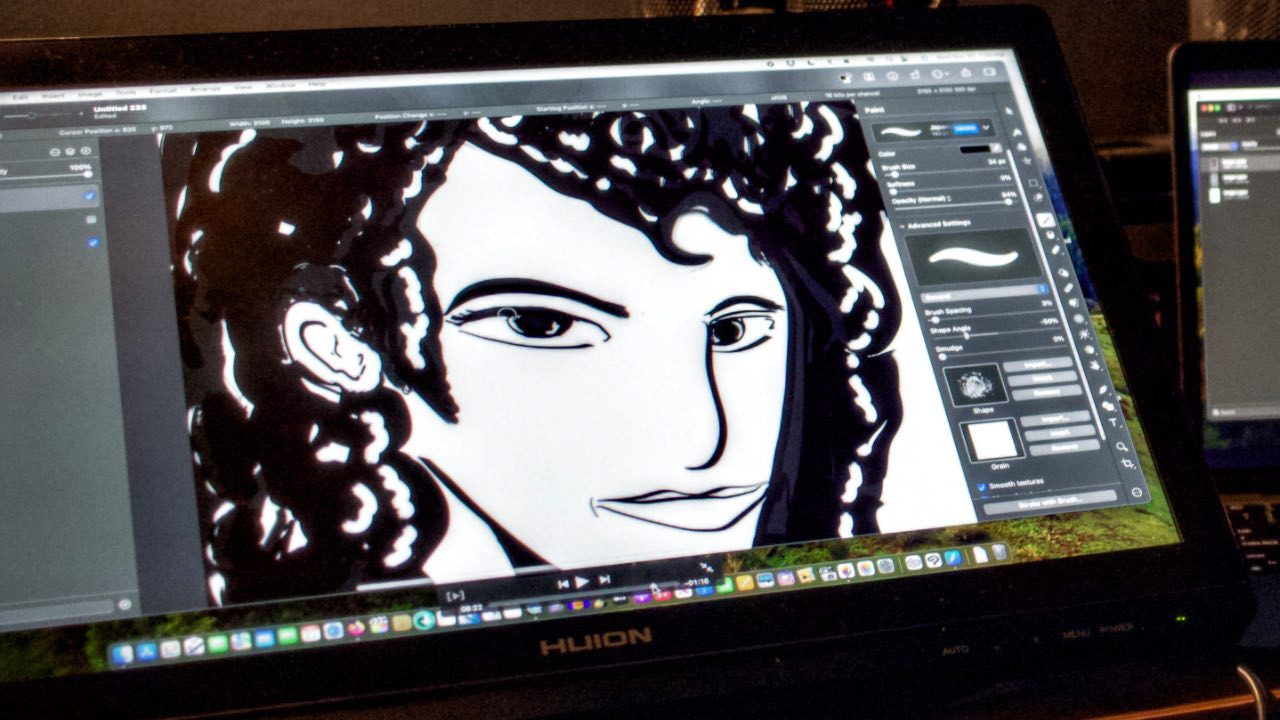Click Remove button beside Shape thumbnail
Screen dimensions: 1280x720
click(1046, 394)
